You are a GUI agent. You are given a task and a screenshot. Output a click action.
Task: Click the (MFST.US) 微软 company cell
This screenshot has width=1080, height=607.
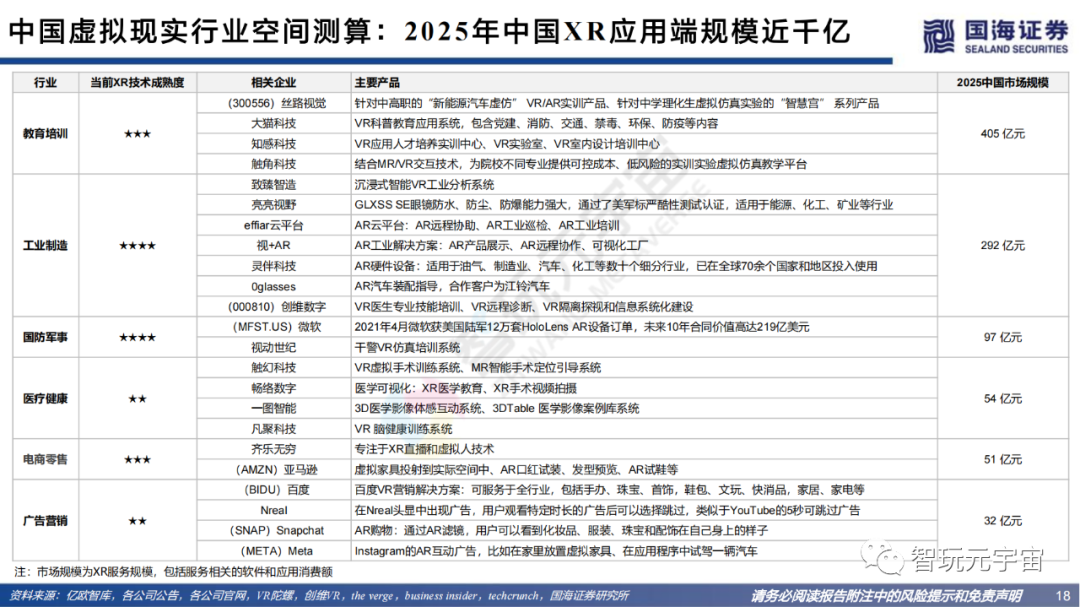(x=273, y=327)
